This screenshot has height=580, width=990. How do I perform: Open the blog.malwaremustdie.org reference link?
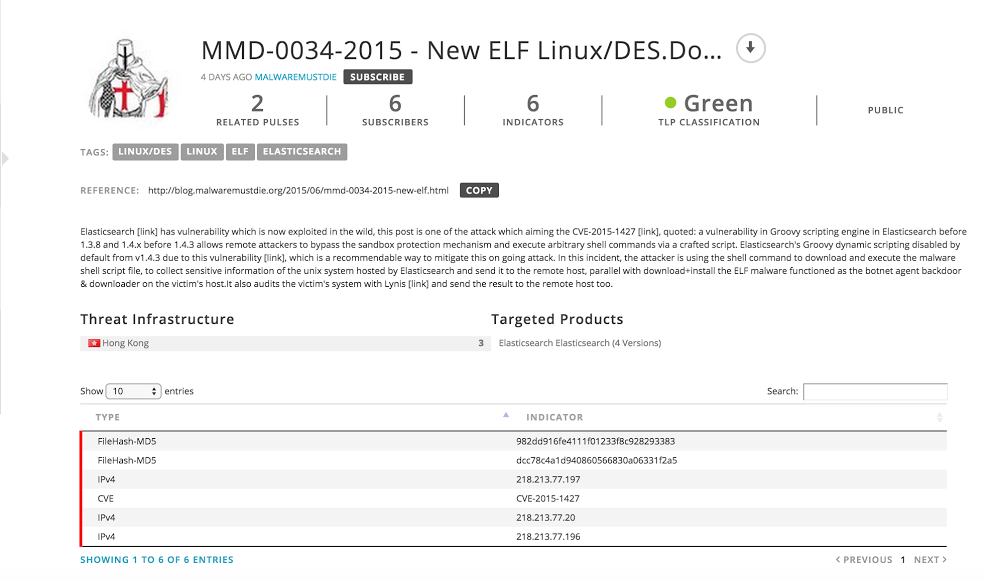tap(298, 191)
